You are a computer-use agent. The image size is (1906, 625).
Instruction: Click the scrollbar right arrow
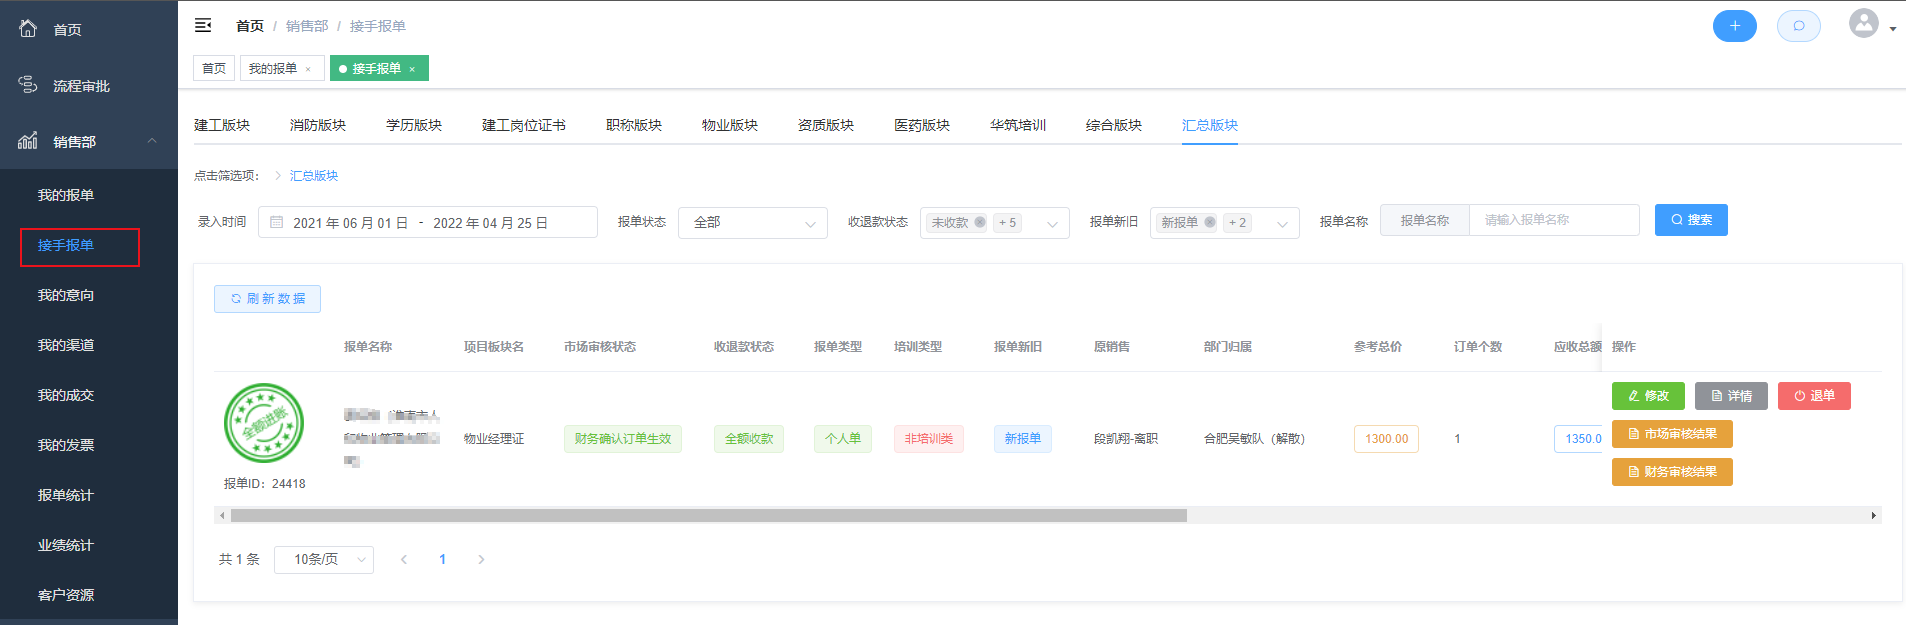click(x=1873, y=516)
